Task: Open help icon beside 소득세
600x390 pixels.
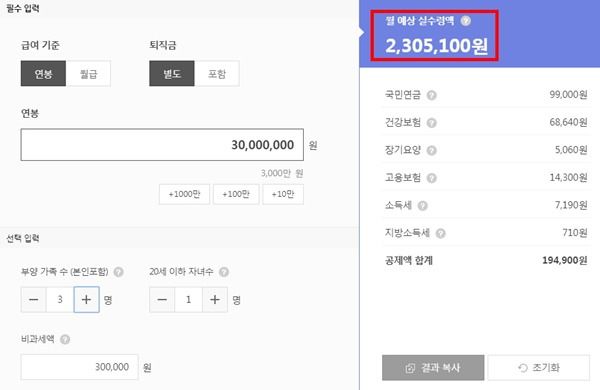Action: click(422, 206)
